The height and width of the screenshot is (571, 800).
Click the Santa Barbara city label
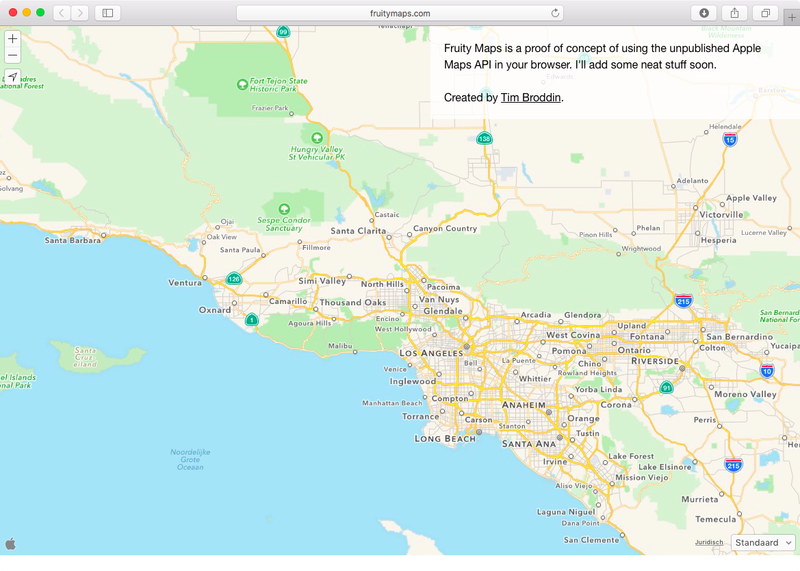click(x=72, y=240)
